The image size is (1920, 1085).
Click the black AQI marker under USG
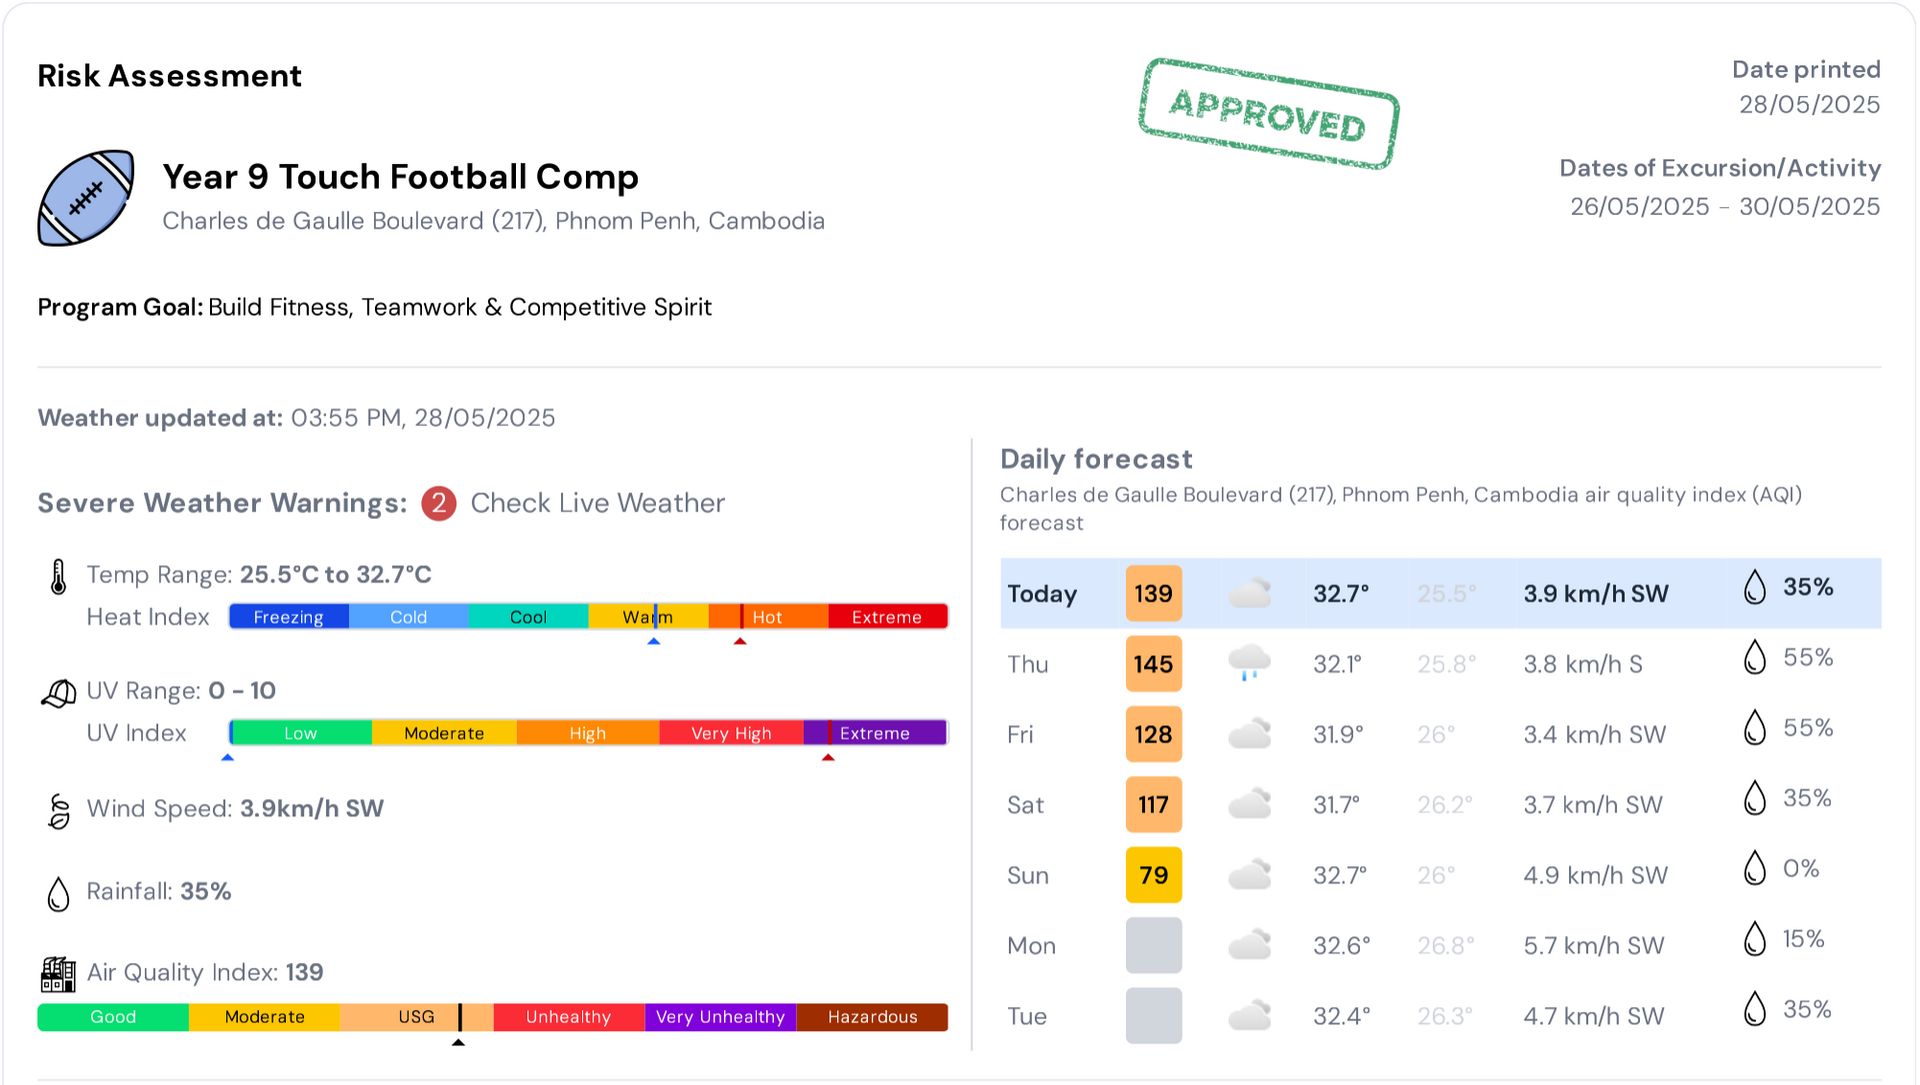pos(459,1042)
